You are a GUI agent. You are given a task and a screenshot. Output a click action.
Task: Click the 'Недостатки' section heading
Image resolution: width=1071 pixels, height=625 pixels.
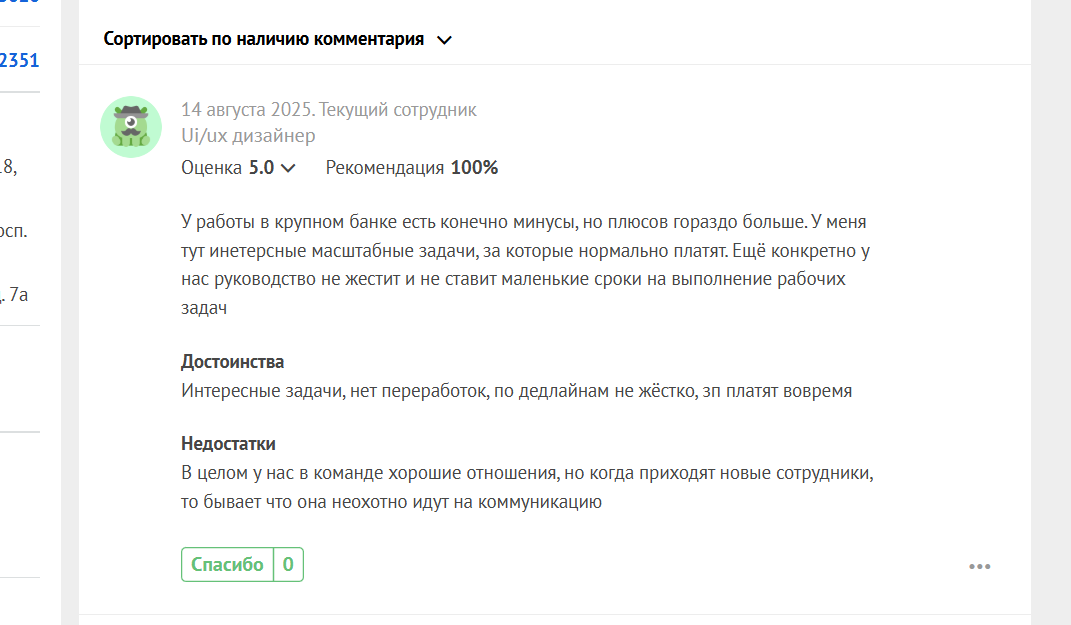pyautogui.click(x=228, y=443)
